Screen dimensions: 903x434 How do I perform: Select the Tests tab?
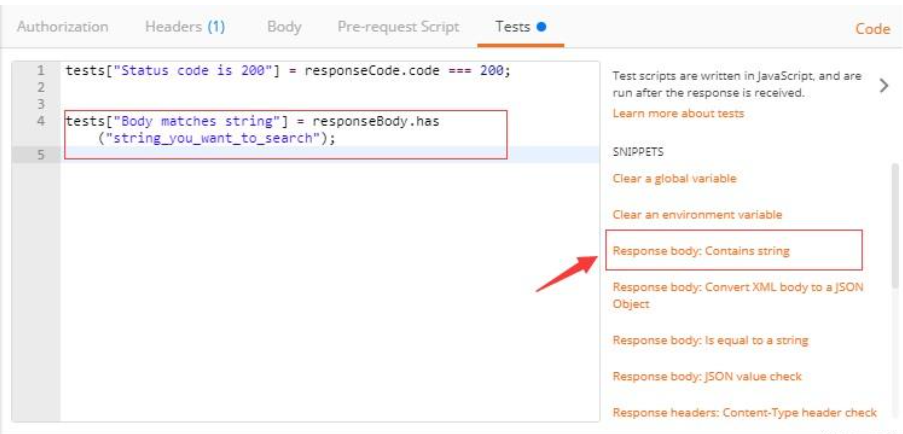pyautogui.click(x=520, y=27)
